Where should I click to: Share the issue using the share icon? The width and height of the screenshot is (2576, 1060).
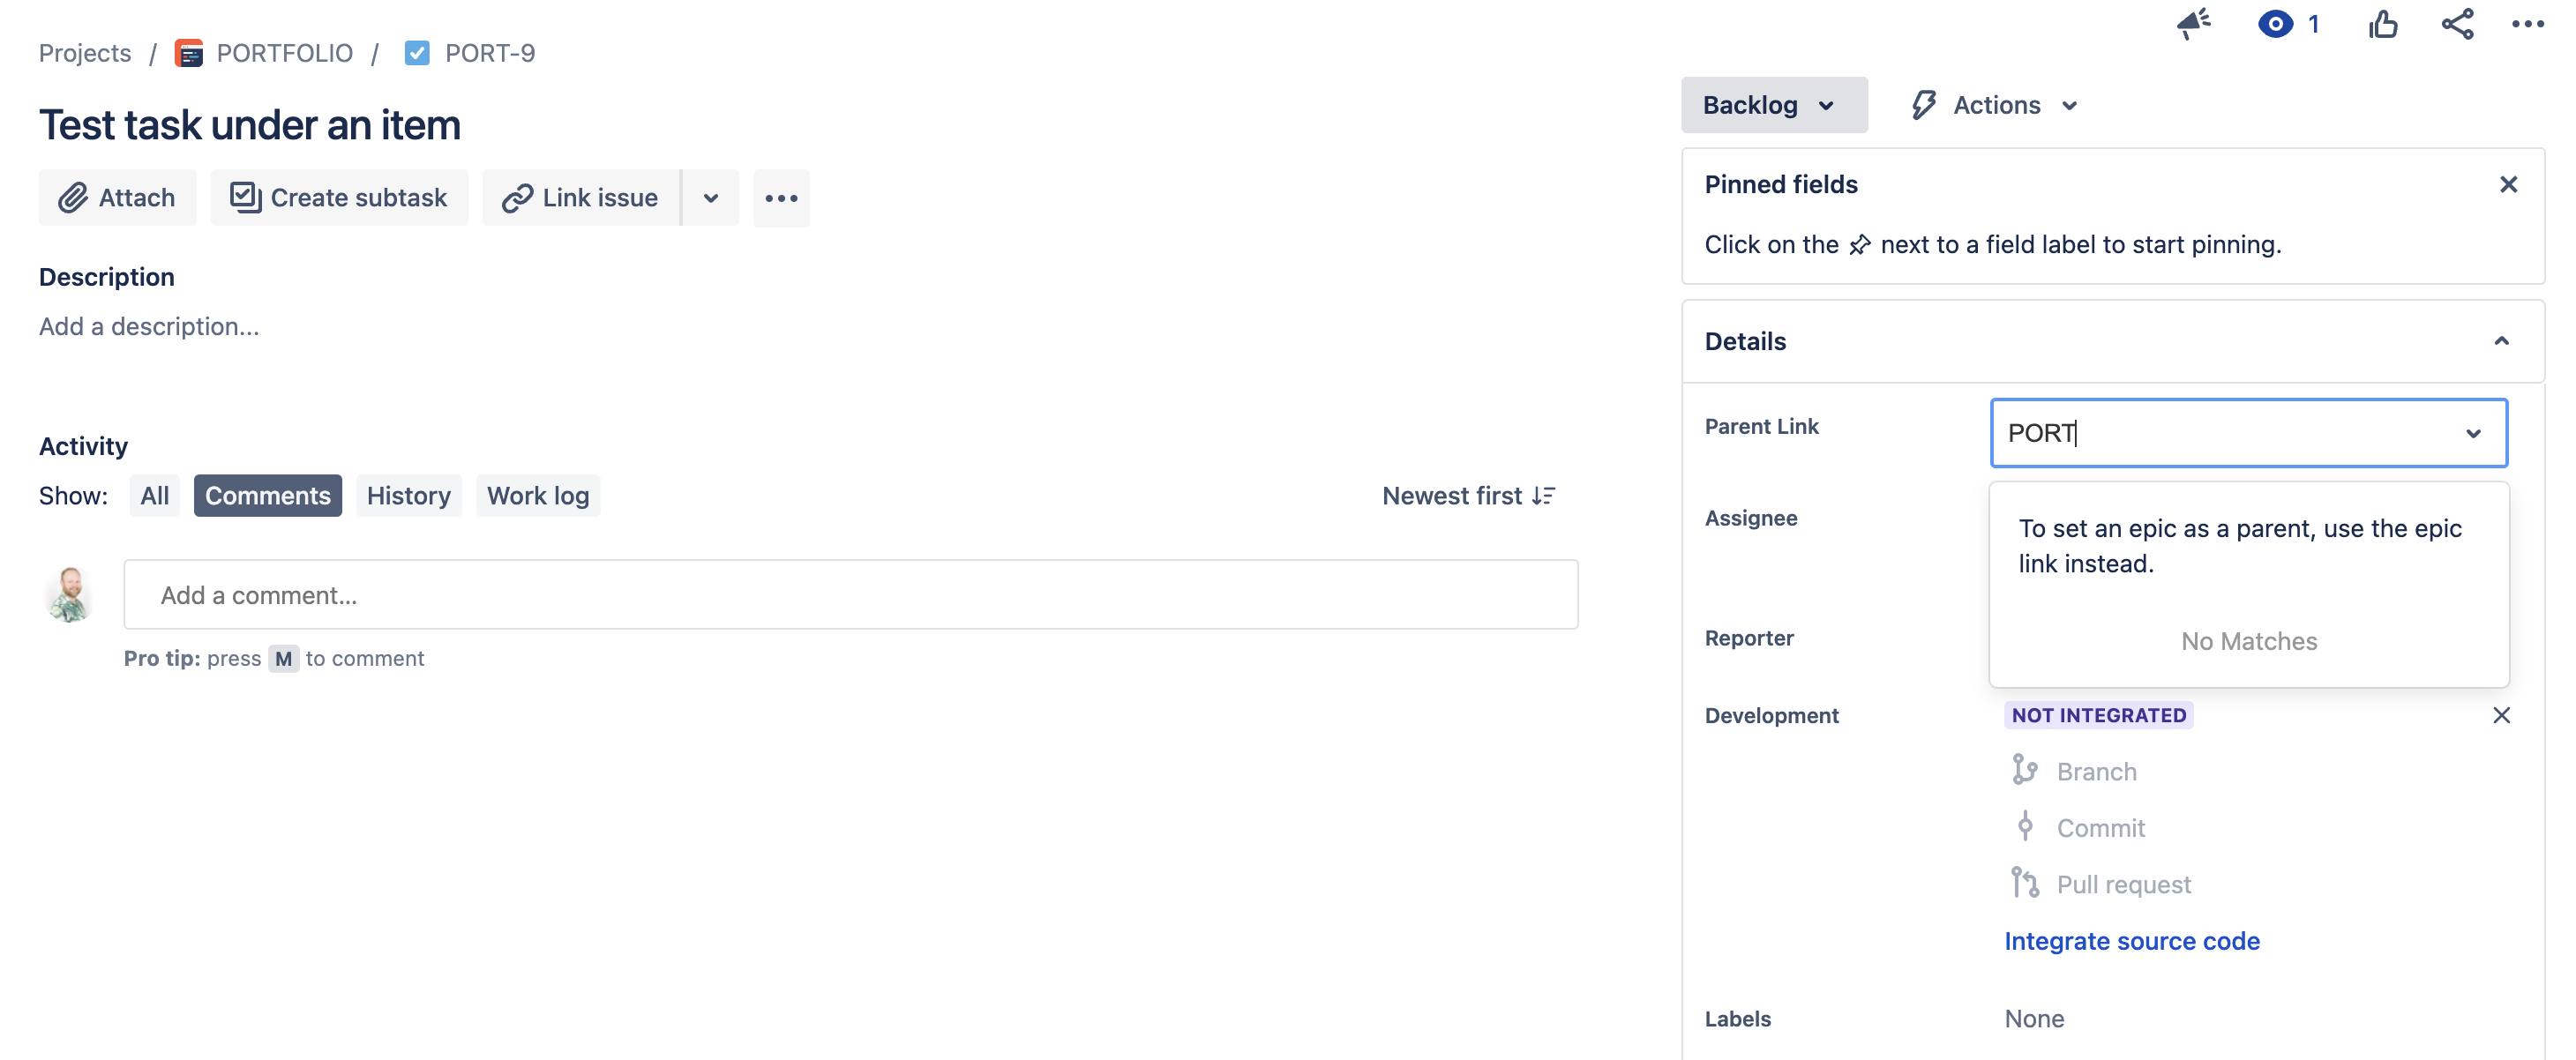(2457, 24)
